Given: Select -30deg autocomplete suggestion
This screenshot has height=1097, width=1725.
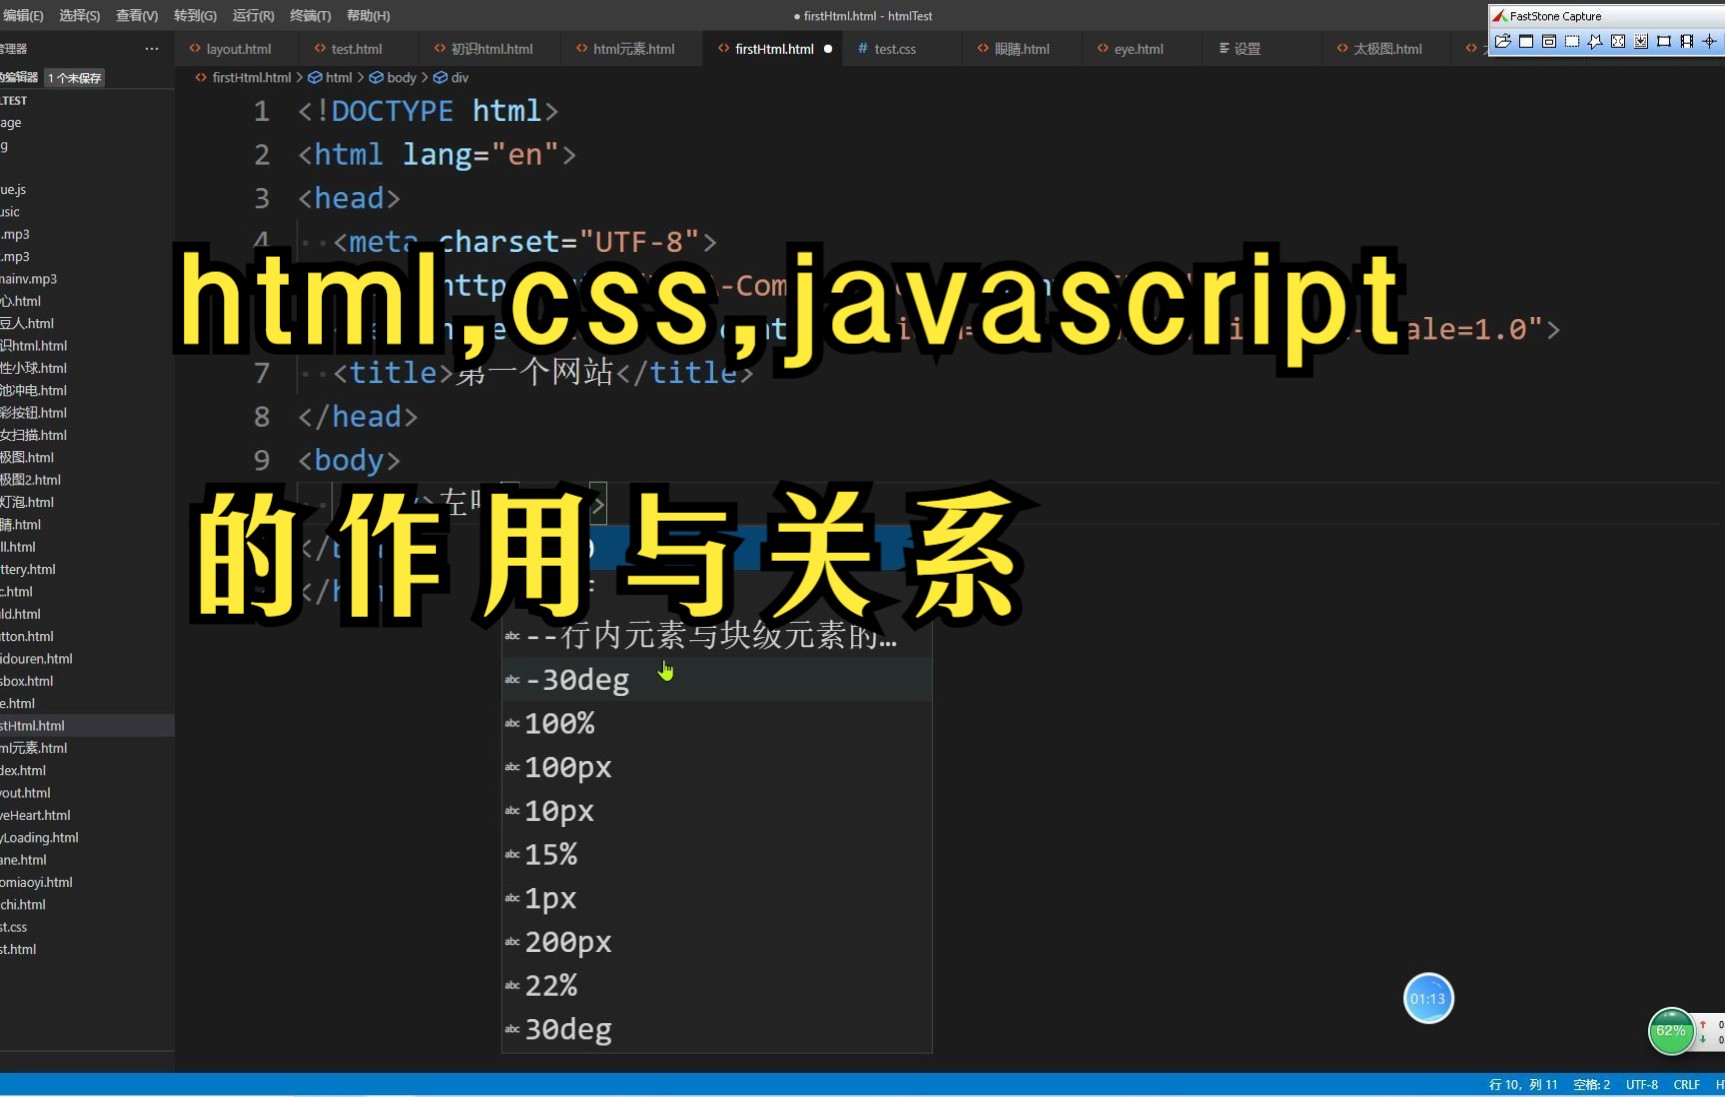Looking at the screenshot, I should tap(716, 680).
